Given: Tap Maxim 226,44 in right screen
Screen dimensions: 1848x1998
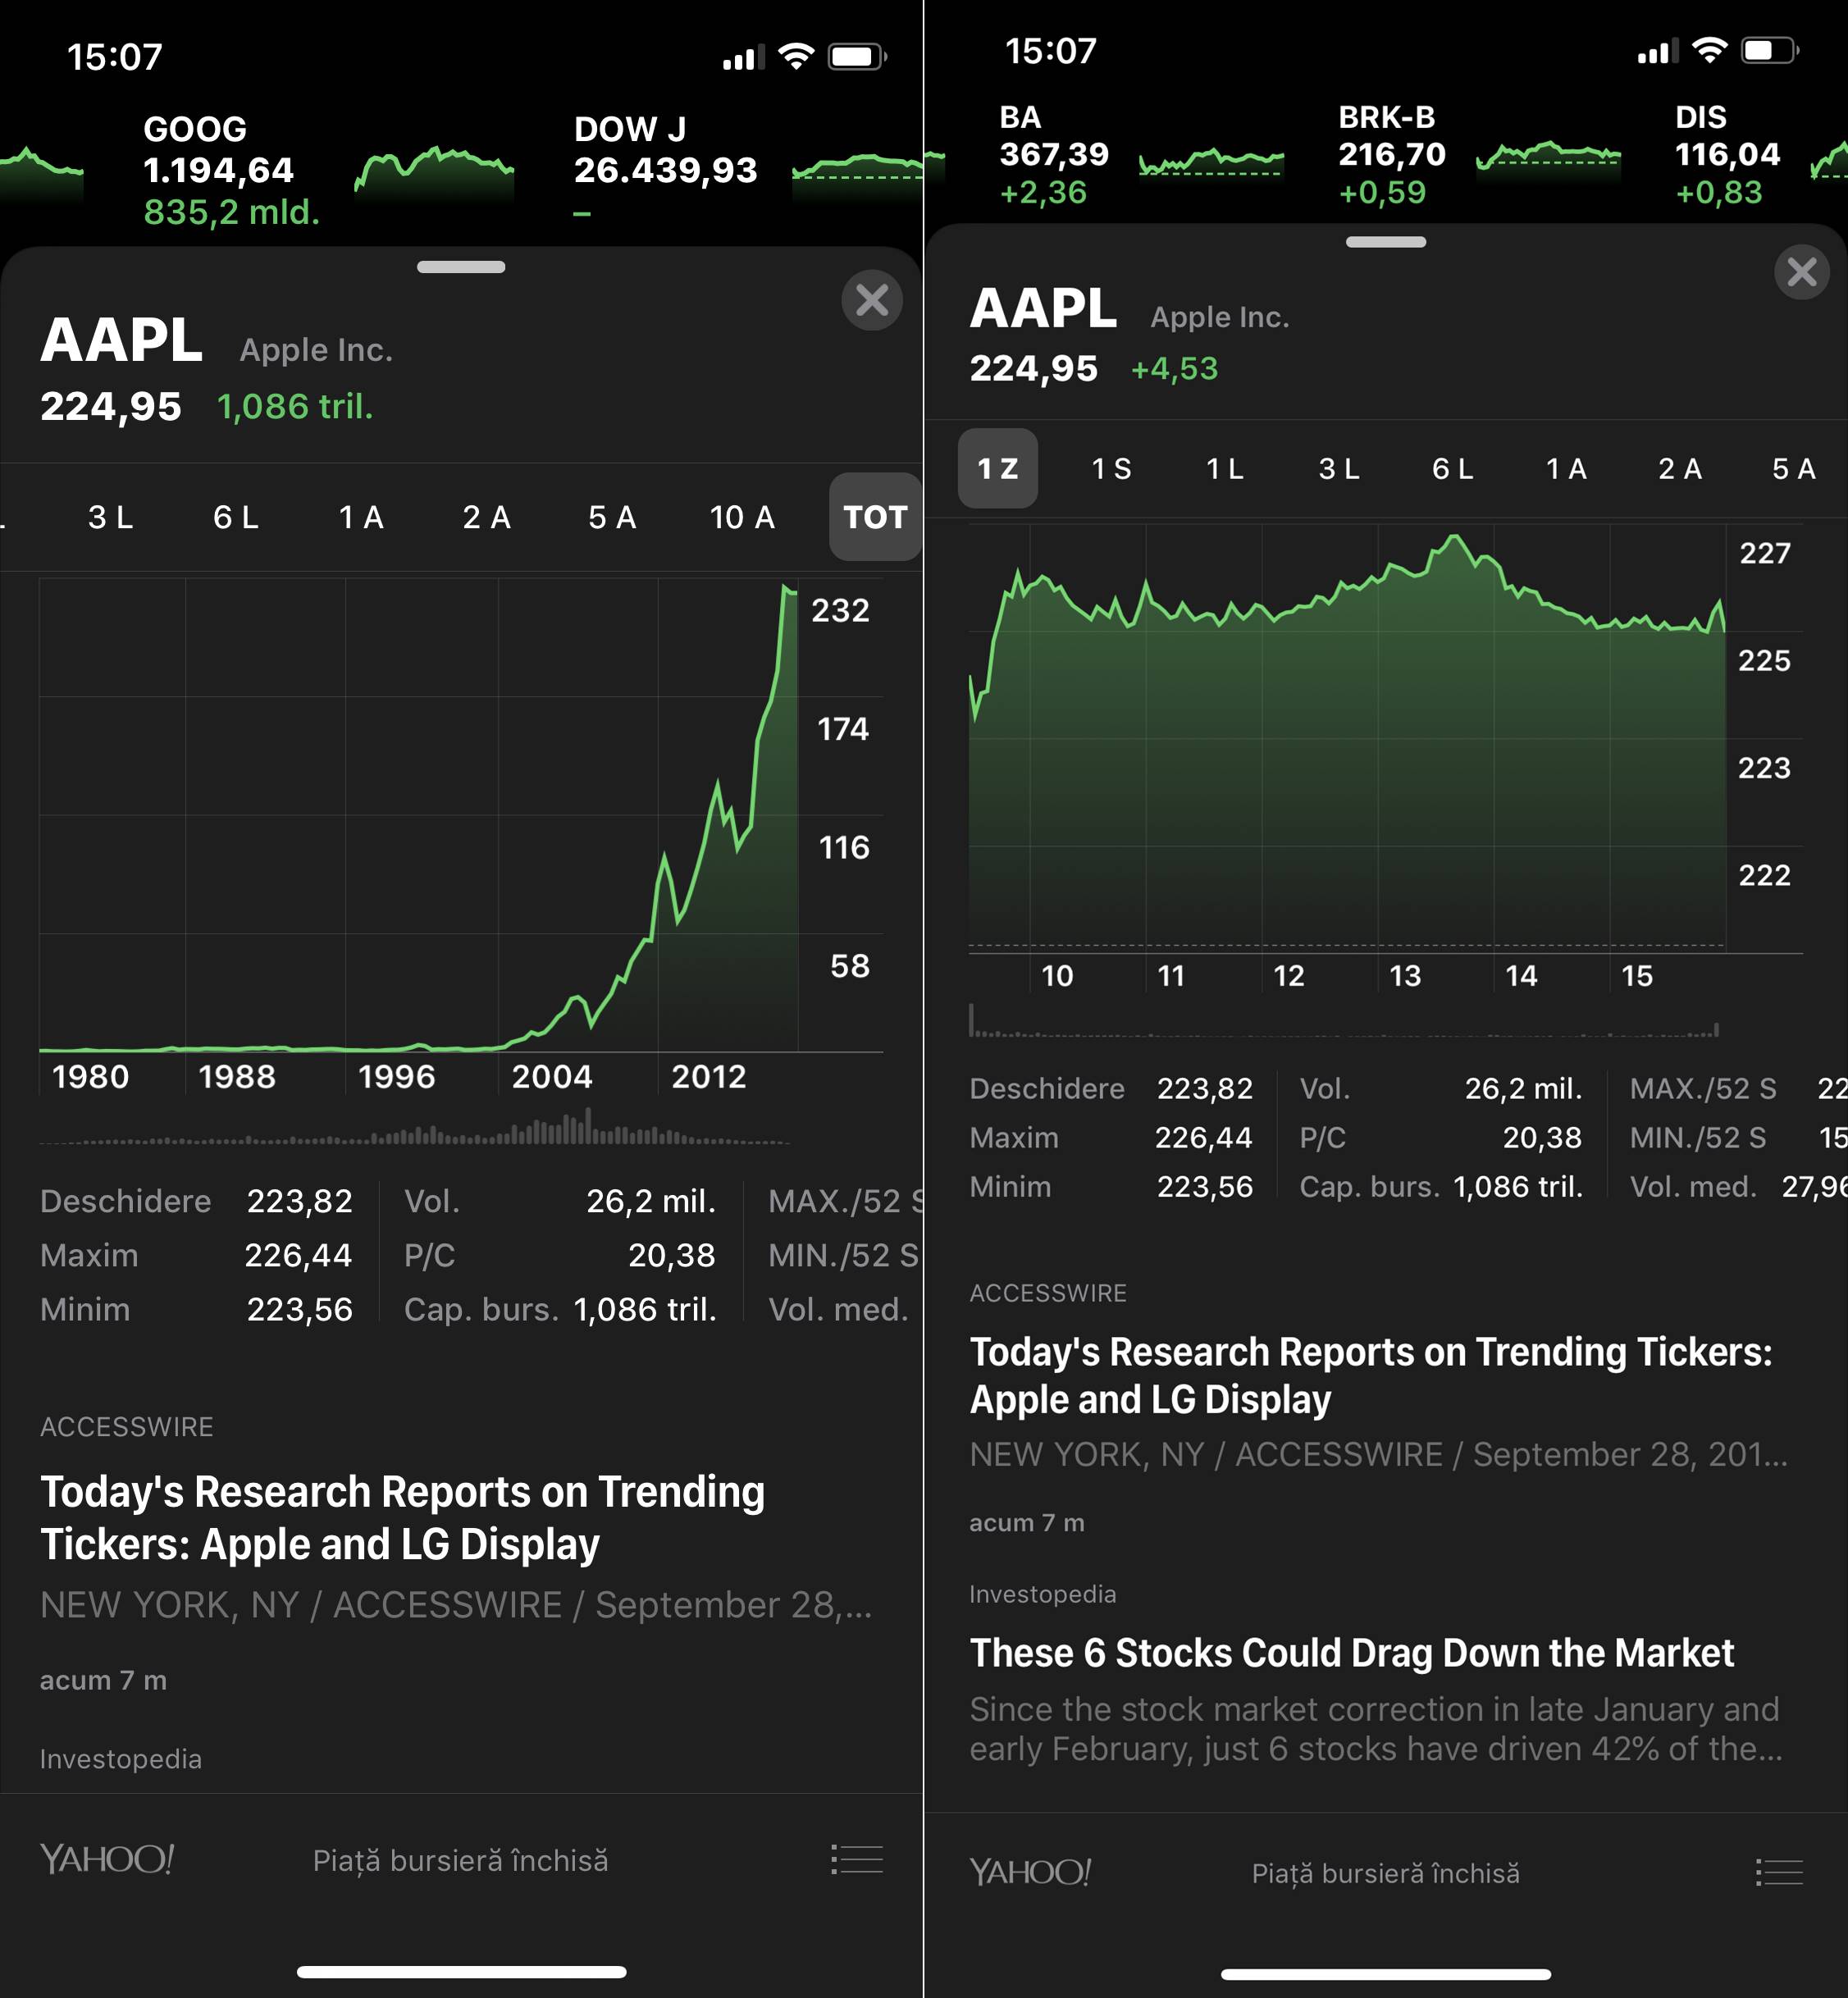Looking at the screenshot, I should tap(1111, 1137).
